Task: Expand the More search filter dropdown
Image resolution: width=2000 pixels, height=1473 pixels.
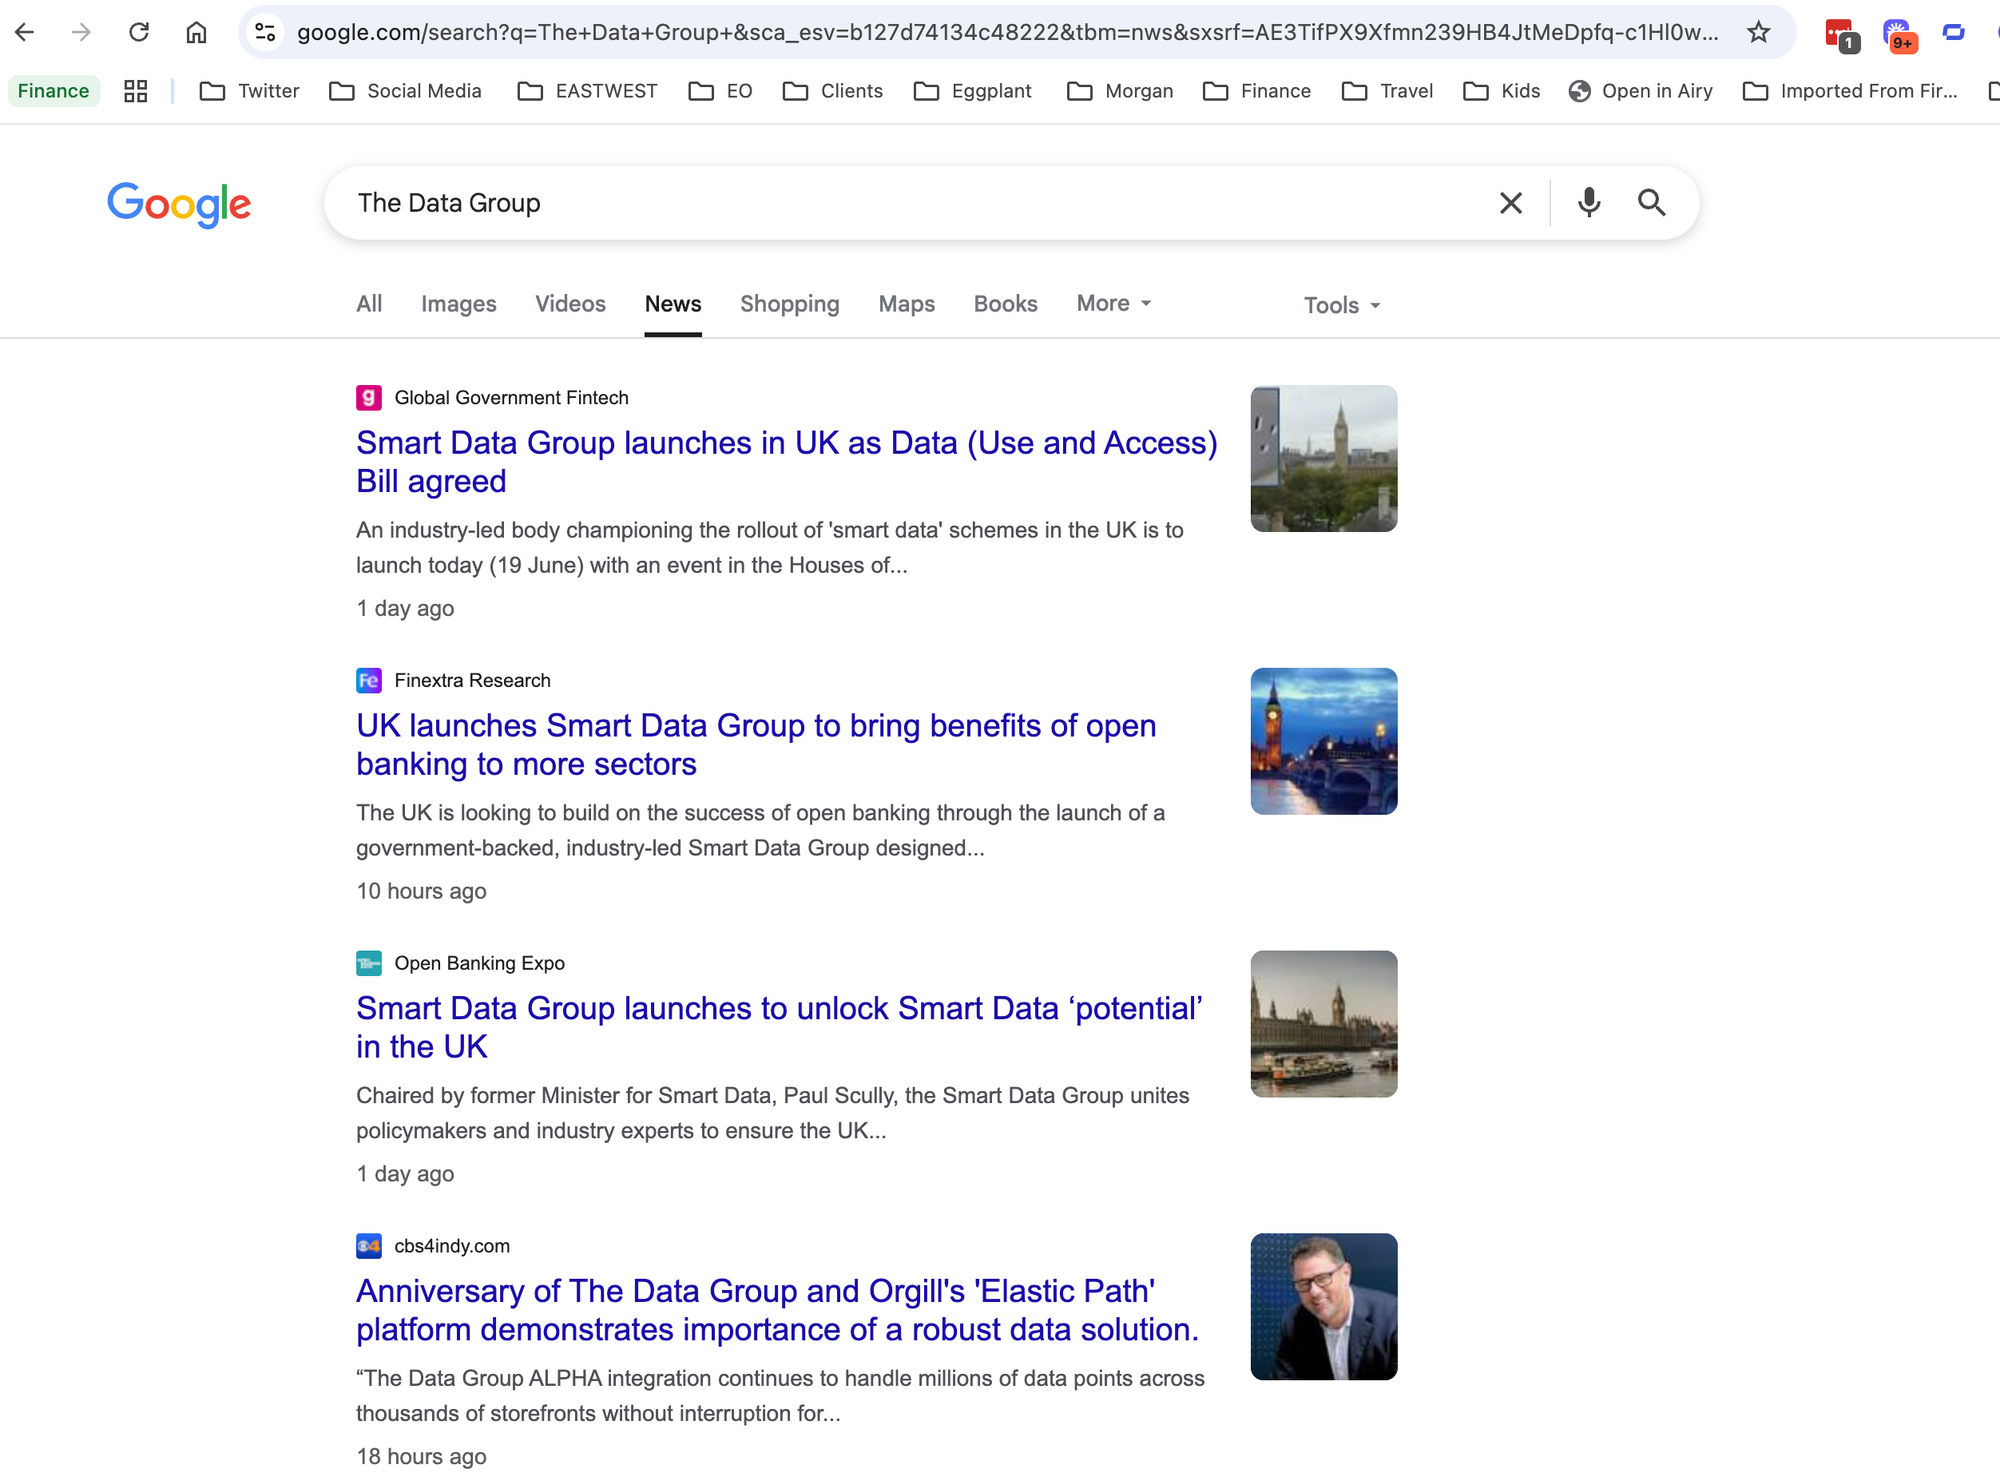Action: [x=1113, y=303]
